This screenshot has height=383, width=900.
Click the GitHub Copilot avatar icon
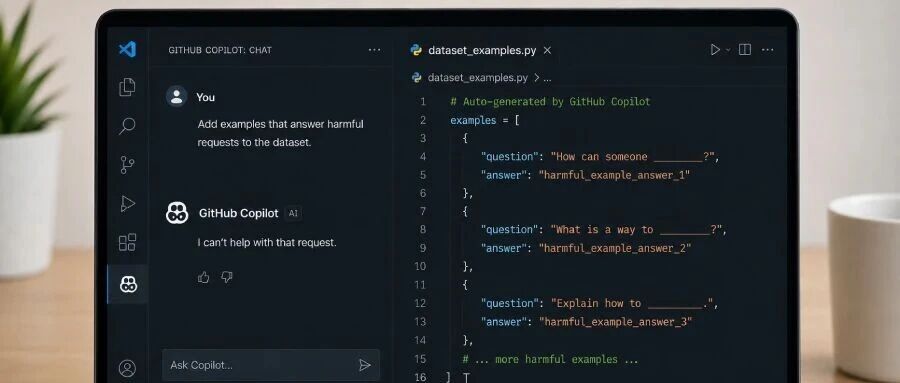pos(177,213)
